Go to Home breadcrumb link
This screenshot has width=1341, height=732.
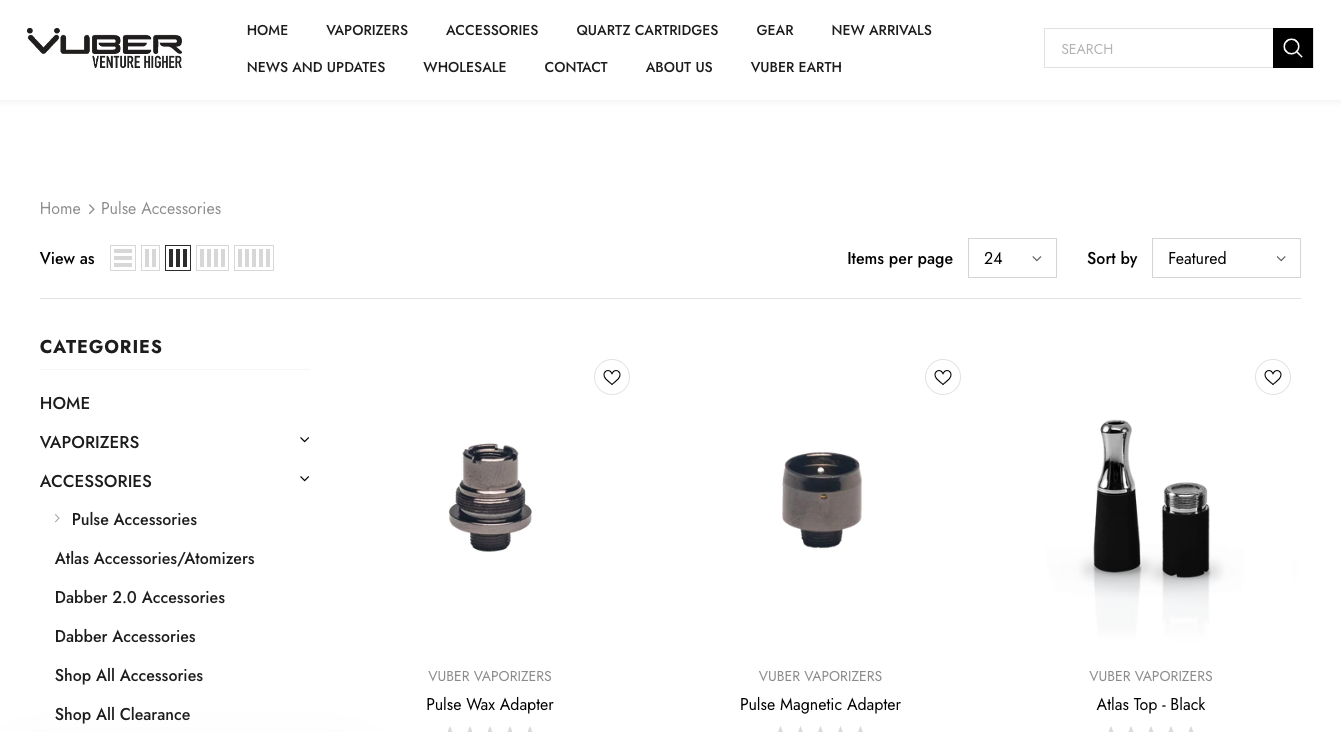tap(60, 209)
